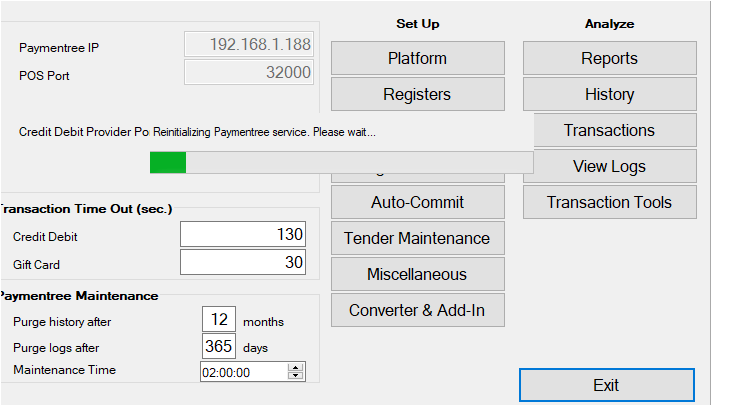Click the 'POS Port' label

44,76
